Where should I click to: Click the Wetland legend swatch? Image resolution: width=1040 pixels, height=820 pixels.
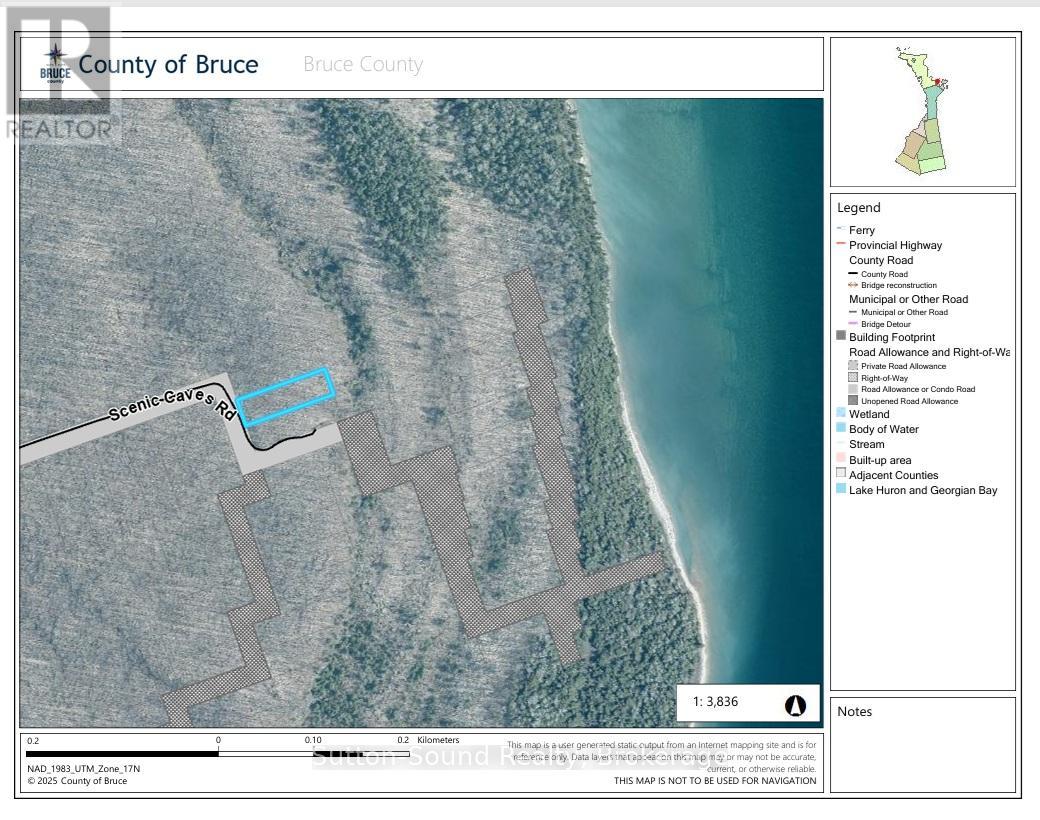[x=841, y=414]
